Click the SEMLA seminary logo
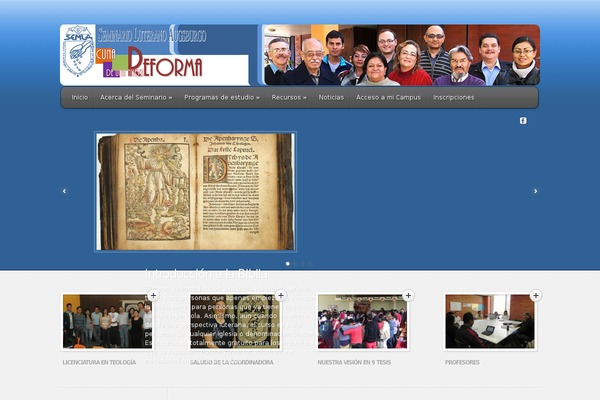Image resolution: width=600 pixels, height=400 pixels. (x=78, y=51)
